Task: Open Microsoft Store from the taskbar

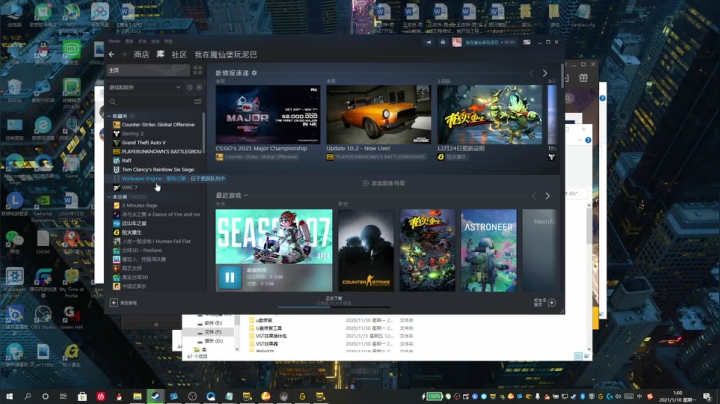Action: tap(82, 396)
